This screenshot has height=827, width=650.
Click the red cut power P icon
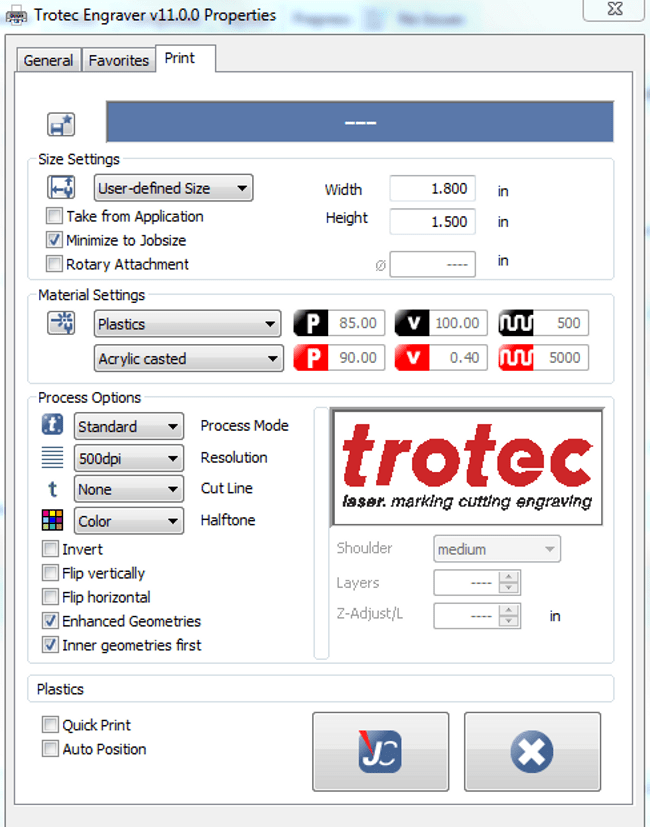(311, 358)
